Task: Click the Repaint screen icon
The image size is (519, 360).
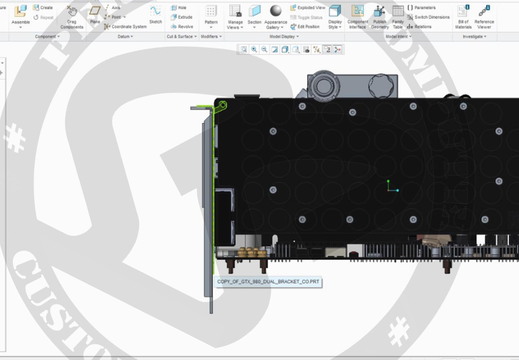Action: (x=275, y=50)
